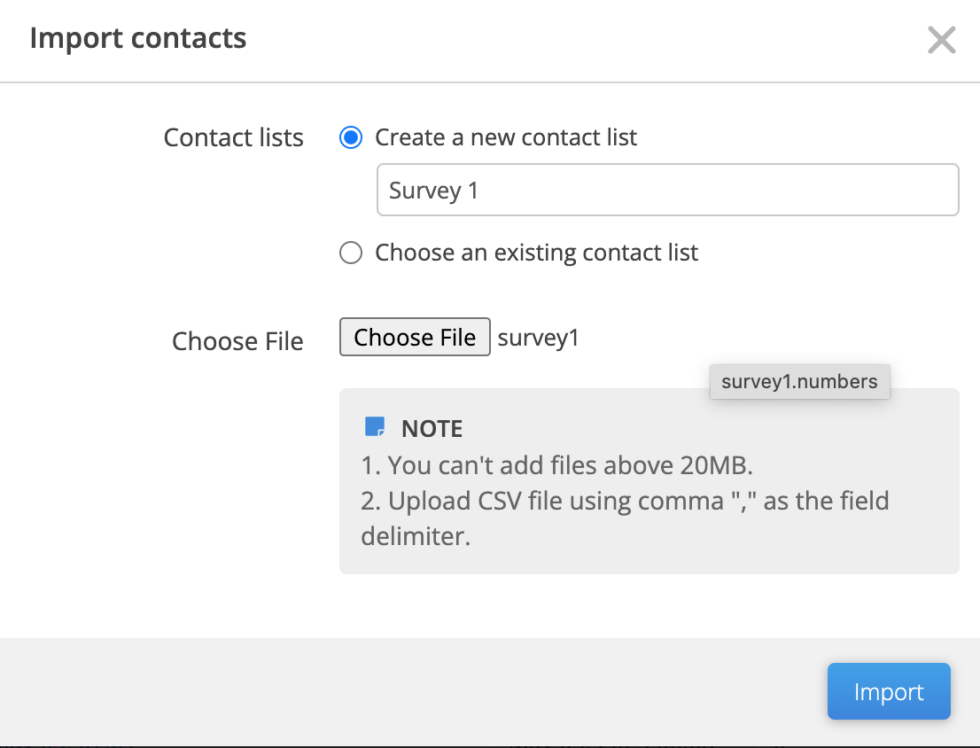The width and height of the screenshot is (980, 748).
Task: Click the 20MB file limit note line
Action: (557, 466)
